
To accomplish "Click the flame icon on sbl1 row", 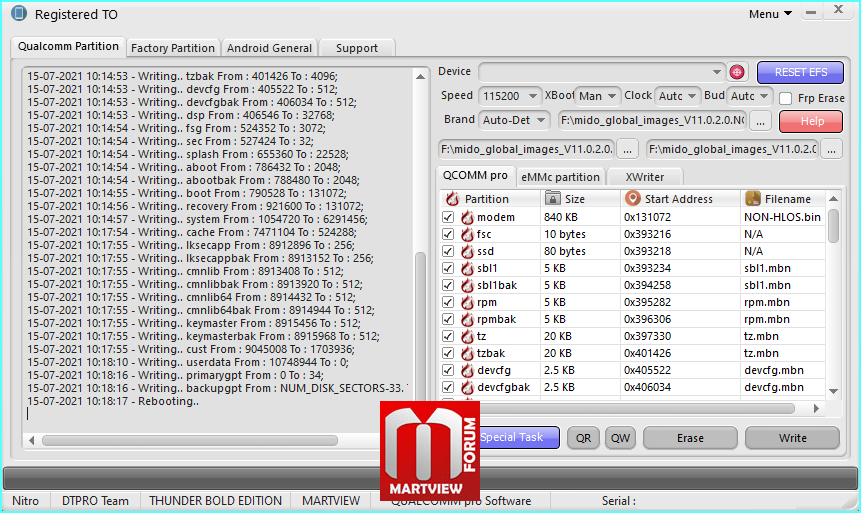I will pyautogui.click(x=467, y=269).
